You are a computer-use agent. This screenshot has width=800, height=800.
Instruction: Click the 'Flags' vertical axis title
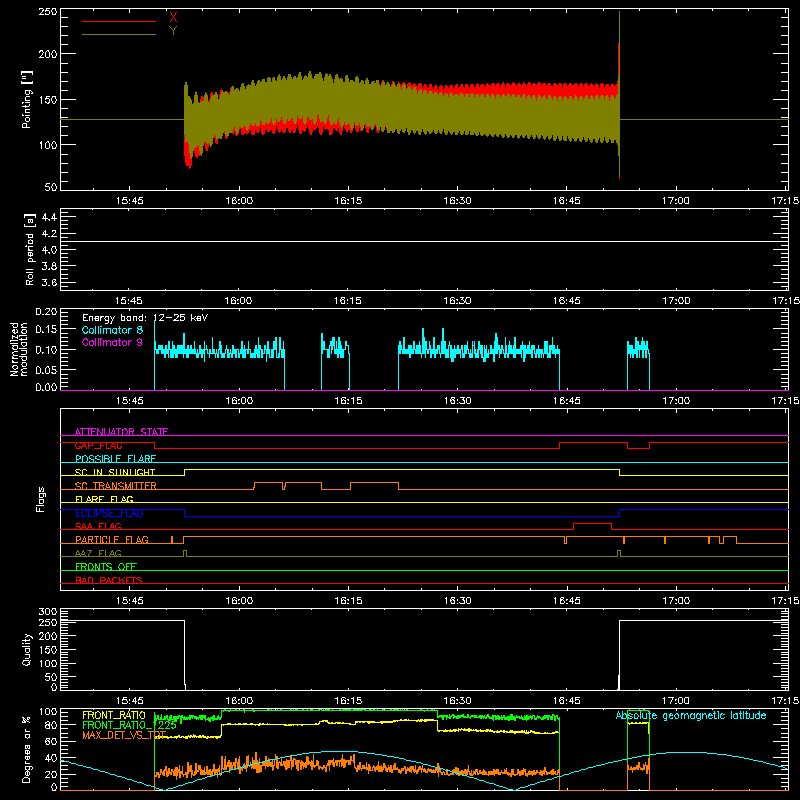(41, 499)
